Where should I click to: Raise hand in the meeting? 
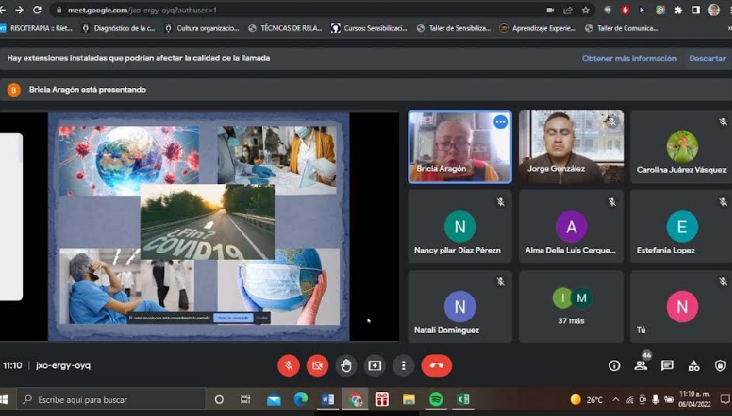coord(346,366)
